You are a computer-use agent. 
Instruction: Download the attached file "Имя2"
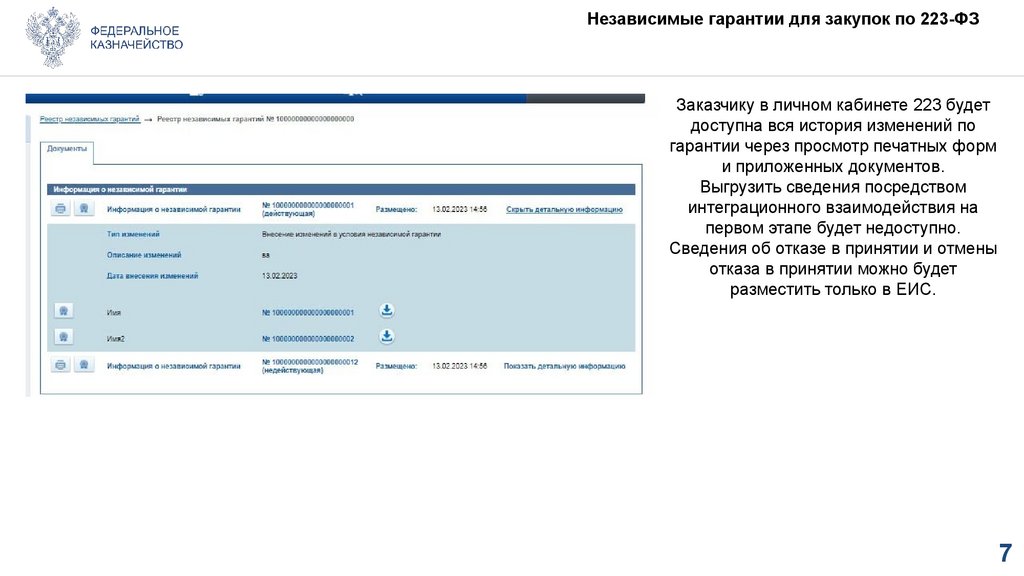pyautogui.click(x=387, y=337)
